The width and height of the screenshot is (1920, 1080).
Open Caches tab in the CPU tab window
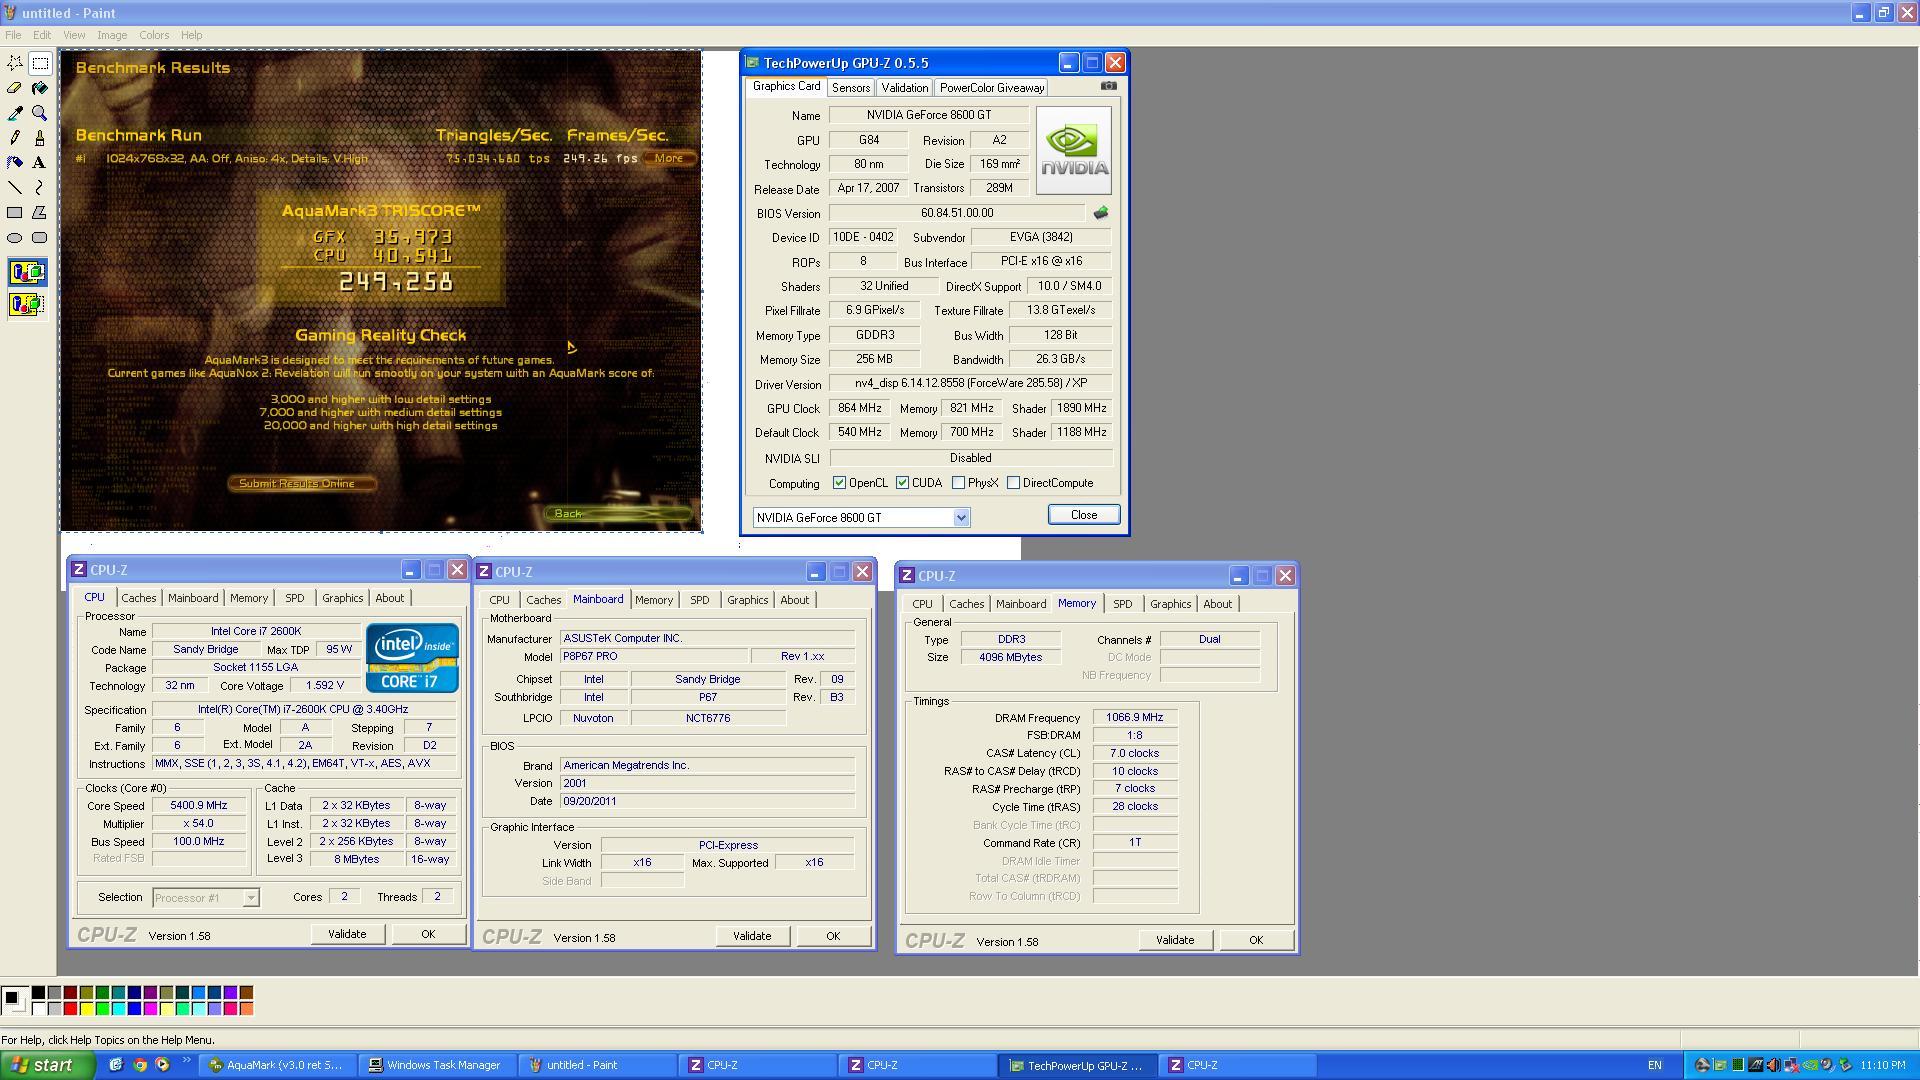139,598
